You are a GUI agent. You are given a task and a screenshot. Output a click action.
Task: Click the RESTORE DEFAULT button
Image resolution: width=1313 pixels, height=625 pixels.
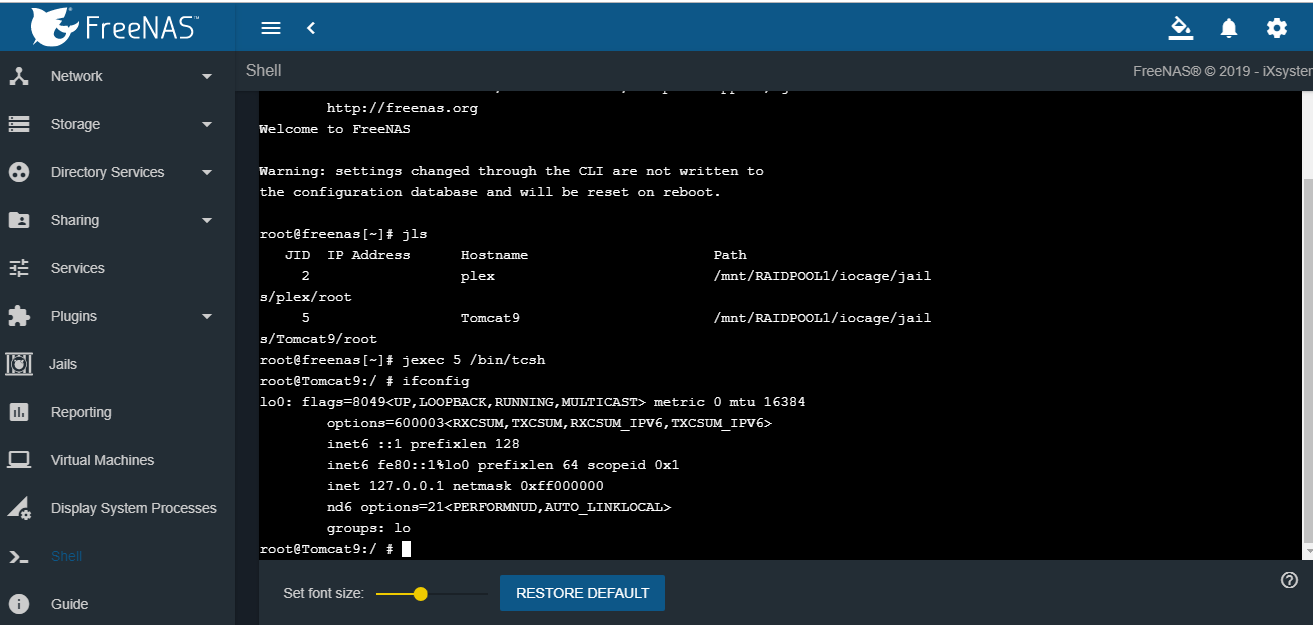[x=582, y=593]
